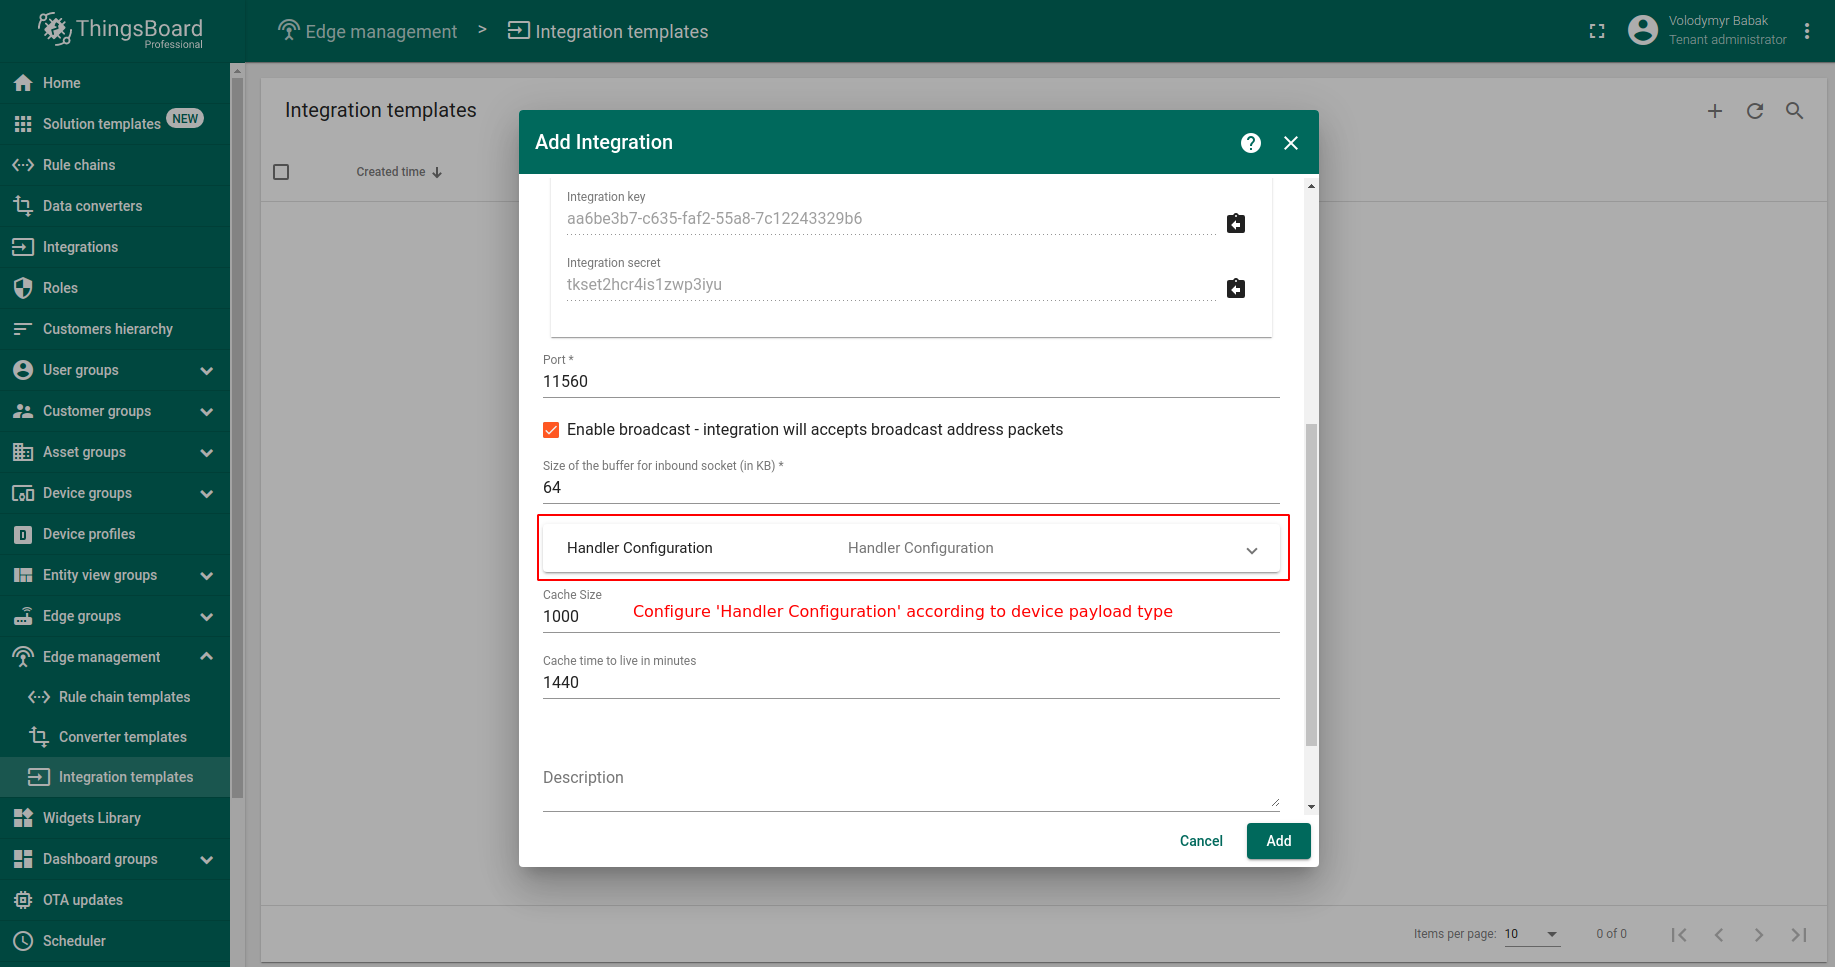Cancel adding the integration
The height and width of the screenshot is (967, 1835).
coord(1201,841)
